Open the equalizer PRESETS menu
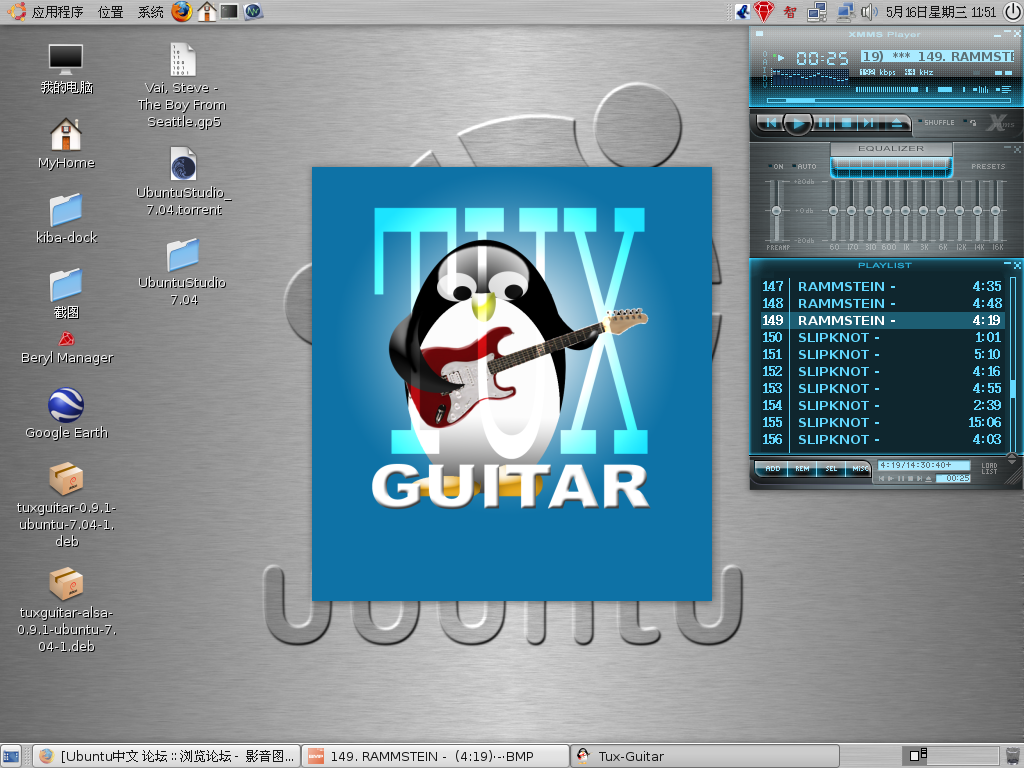 987,167
